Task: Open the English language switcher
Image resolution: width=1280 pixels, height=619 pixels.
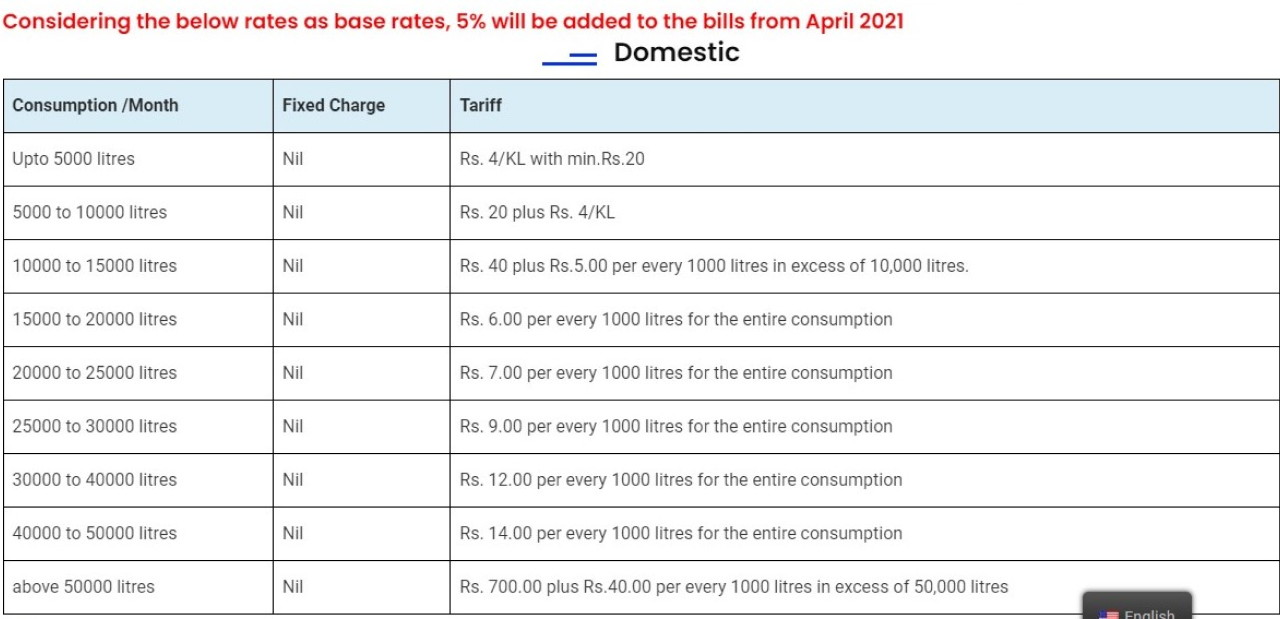Action: tap(1142, 612)
